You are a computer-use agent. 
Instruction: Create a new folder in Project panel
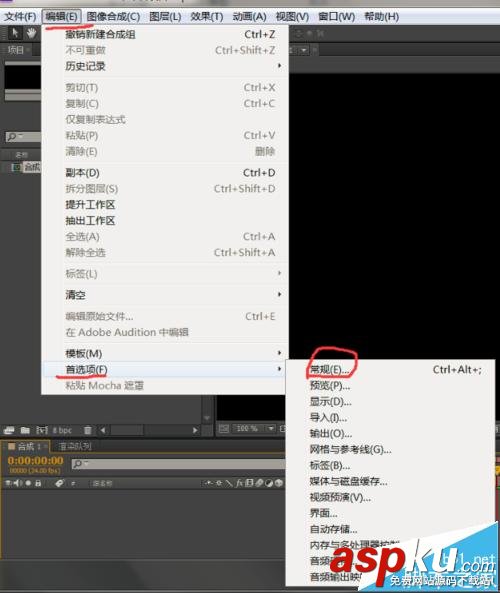click(x=25, y=430)
